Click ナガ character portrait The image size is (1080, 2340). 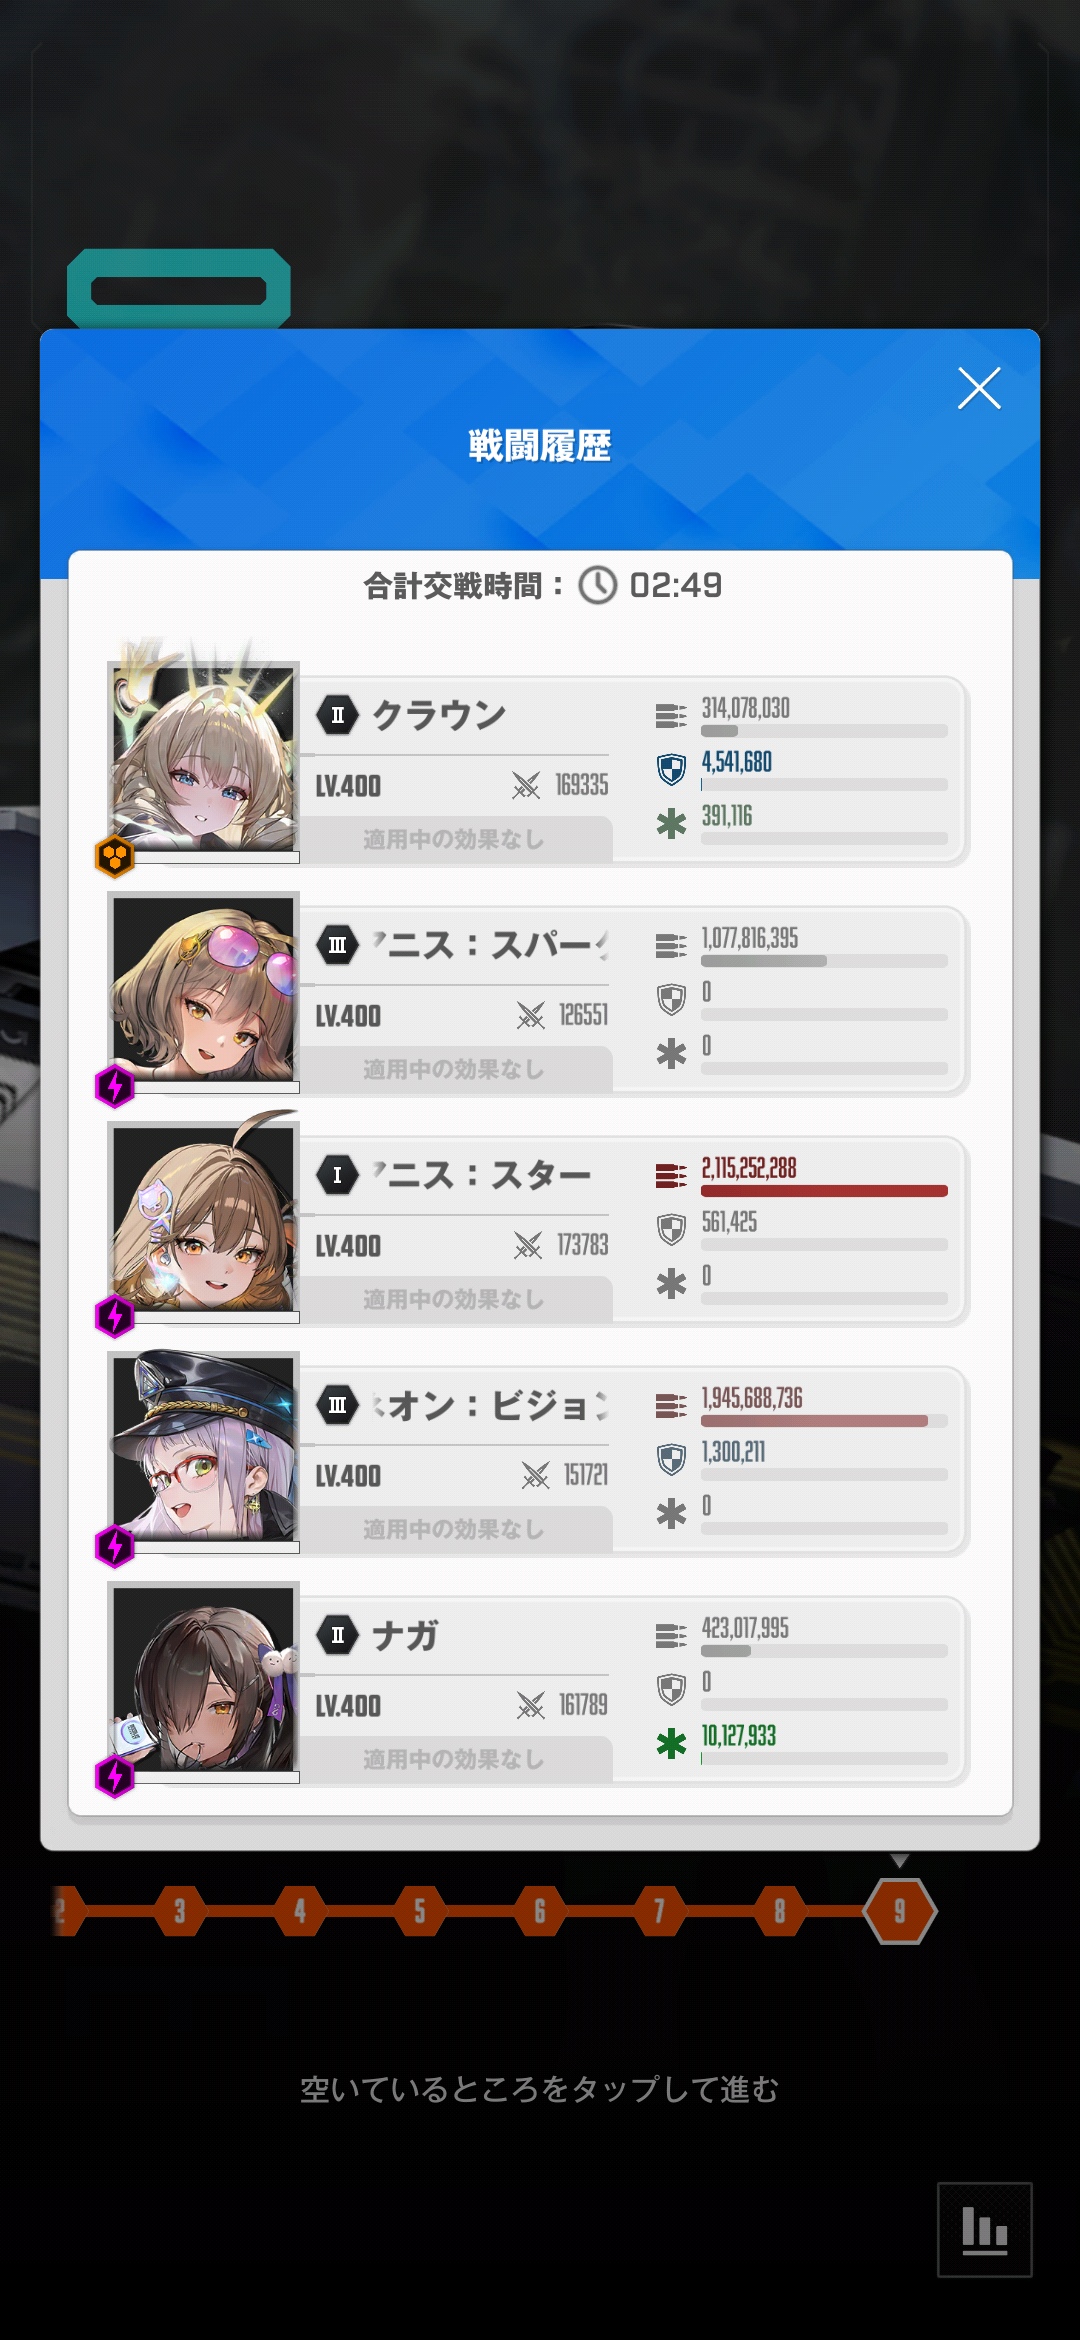click(x=204, y=1678)
